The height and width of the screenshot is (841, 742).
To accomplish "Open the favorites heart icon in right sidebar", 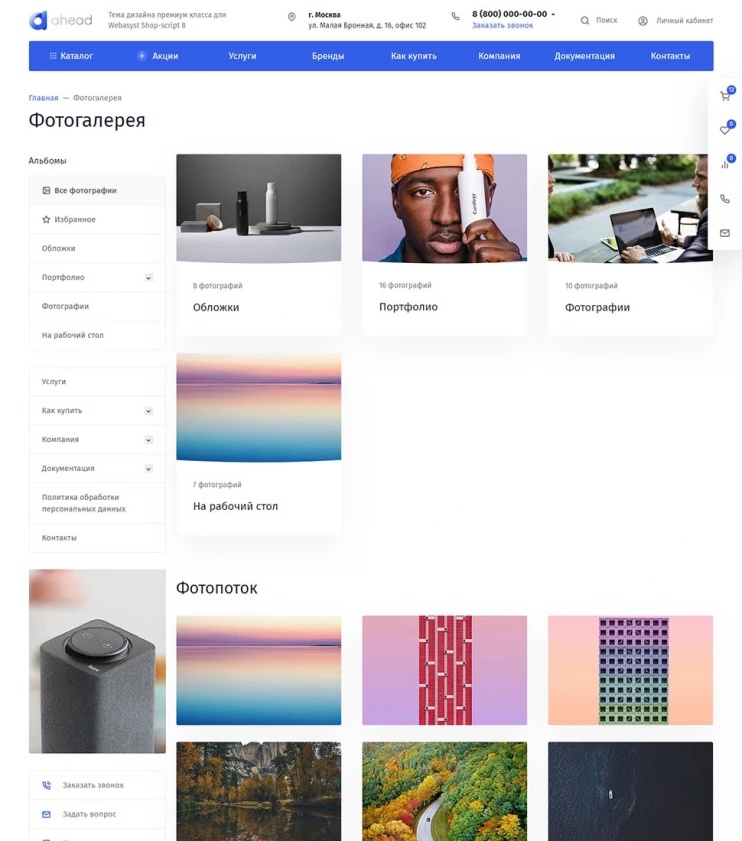I will [725, 130].
